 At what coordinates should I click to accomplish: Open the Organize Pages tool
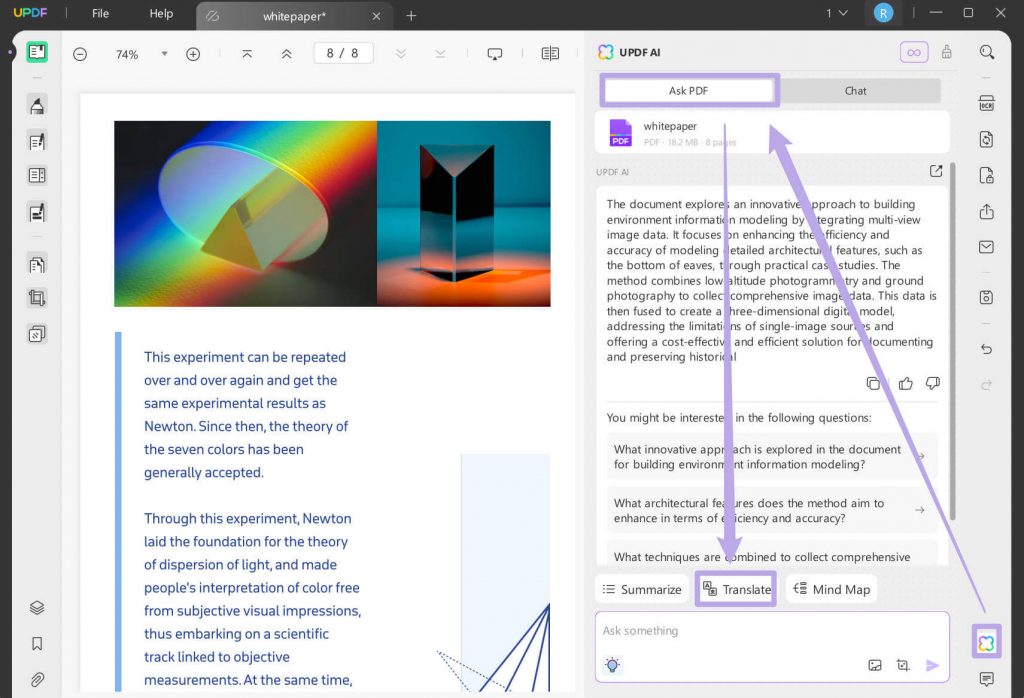pos(37,263)
